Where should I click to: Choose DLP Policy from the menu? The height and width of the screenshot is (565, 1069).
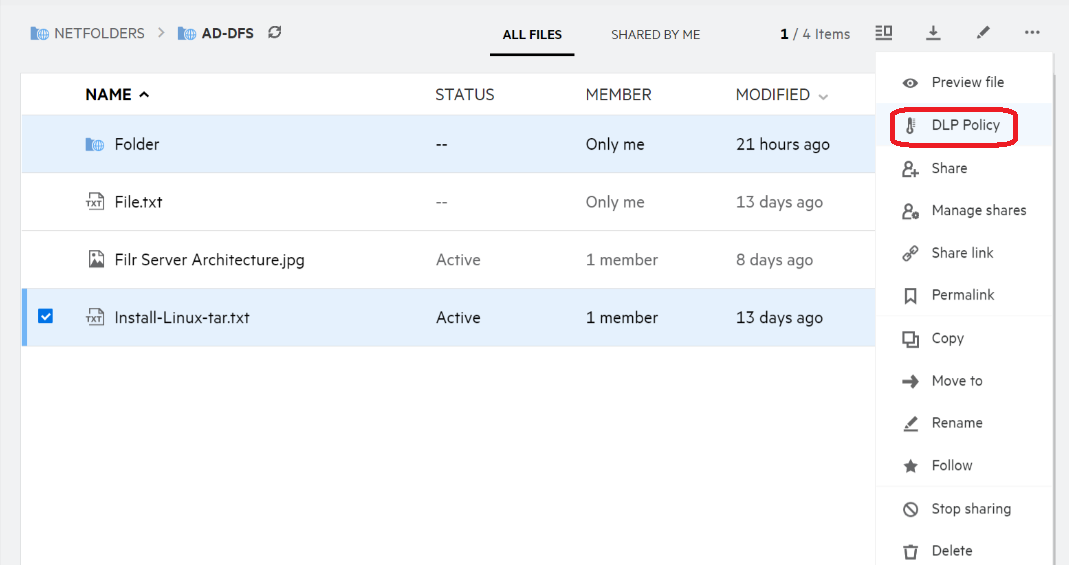[x=964, y=125]
